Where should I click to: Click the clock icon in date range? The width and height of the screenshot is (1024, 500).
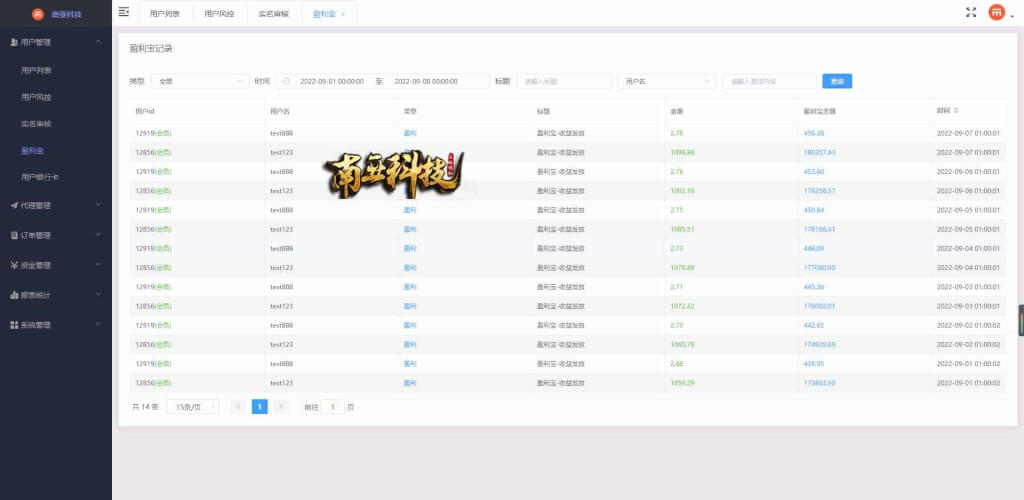coord(286,82)
